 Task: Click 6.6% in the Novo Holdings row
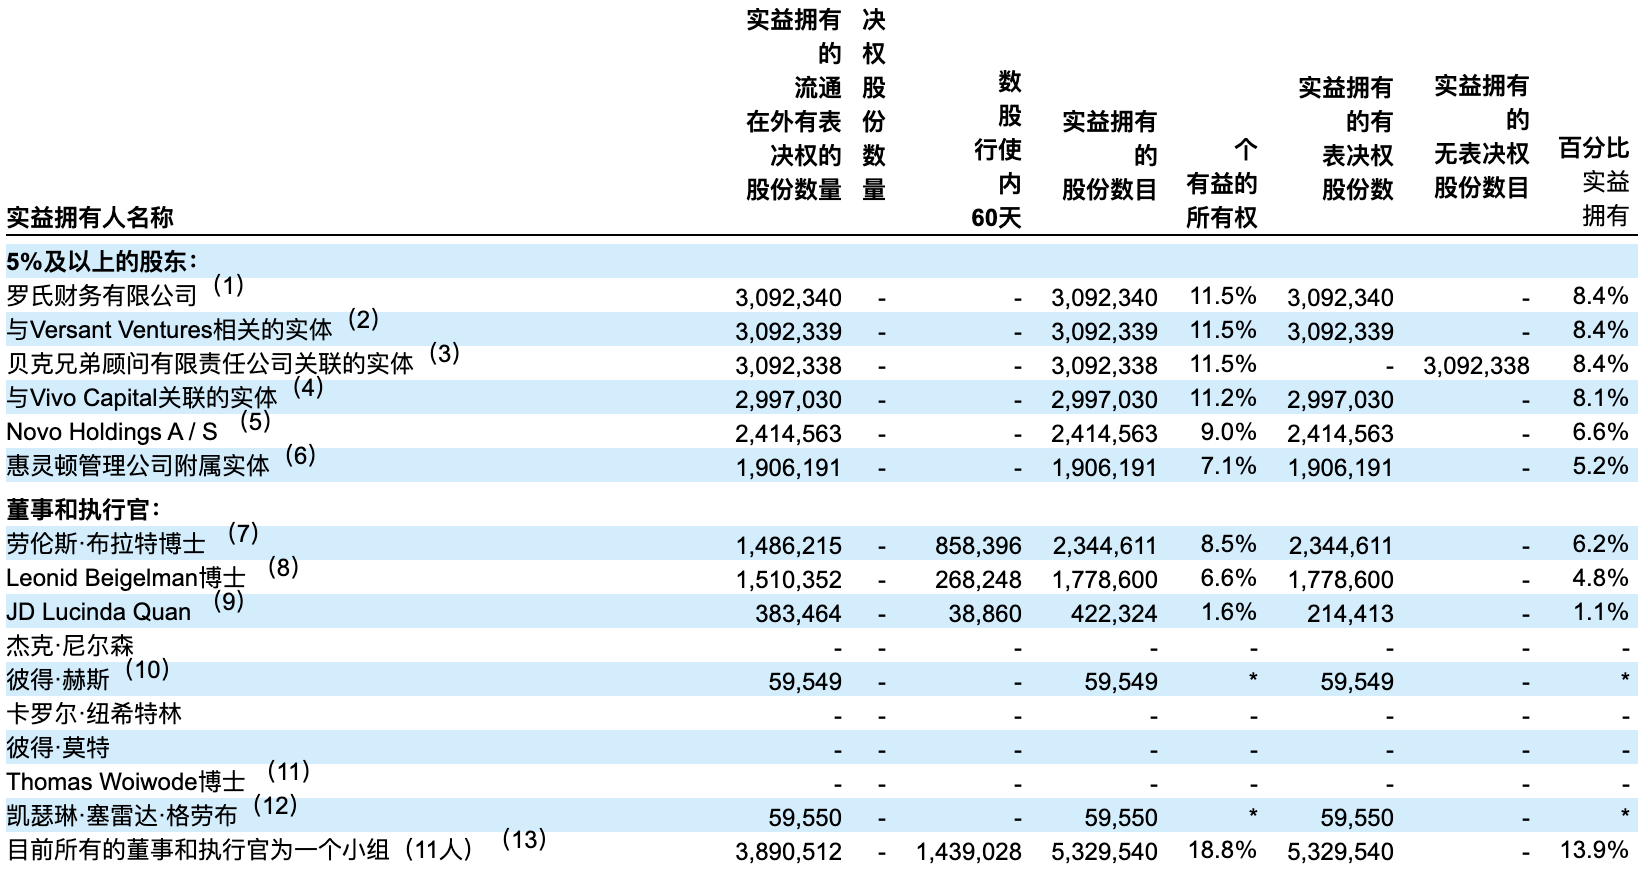(1601, 432)
